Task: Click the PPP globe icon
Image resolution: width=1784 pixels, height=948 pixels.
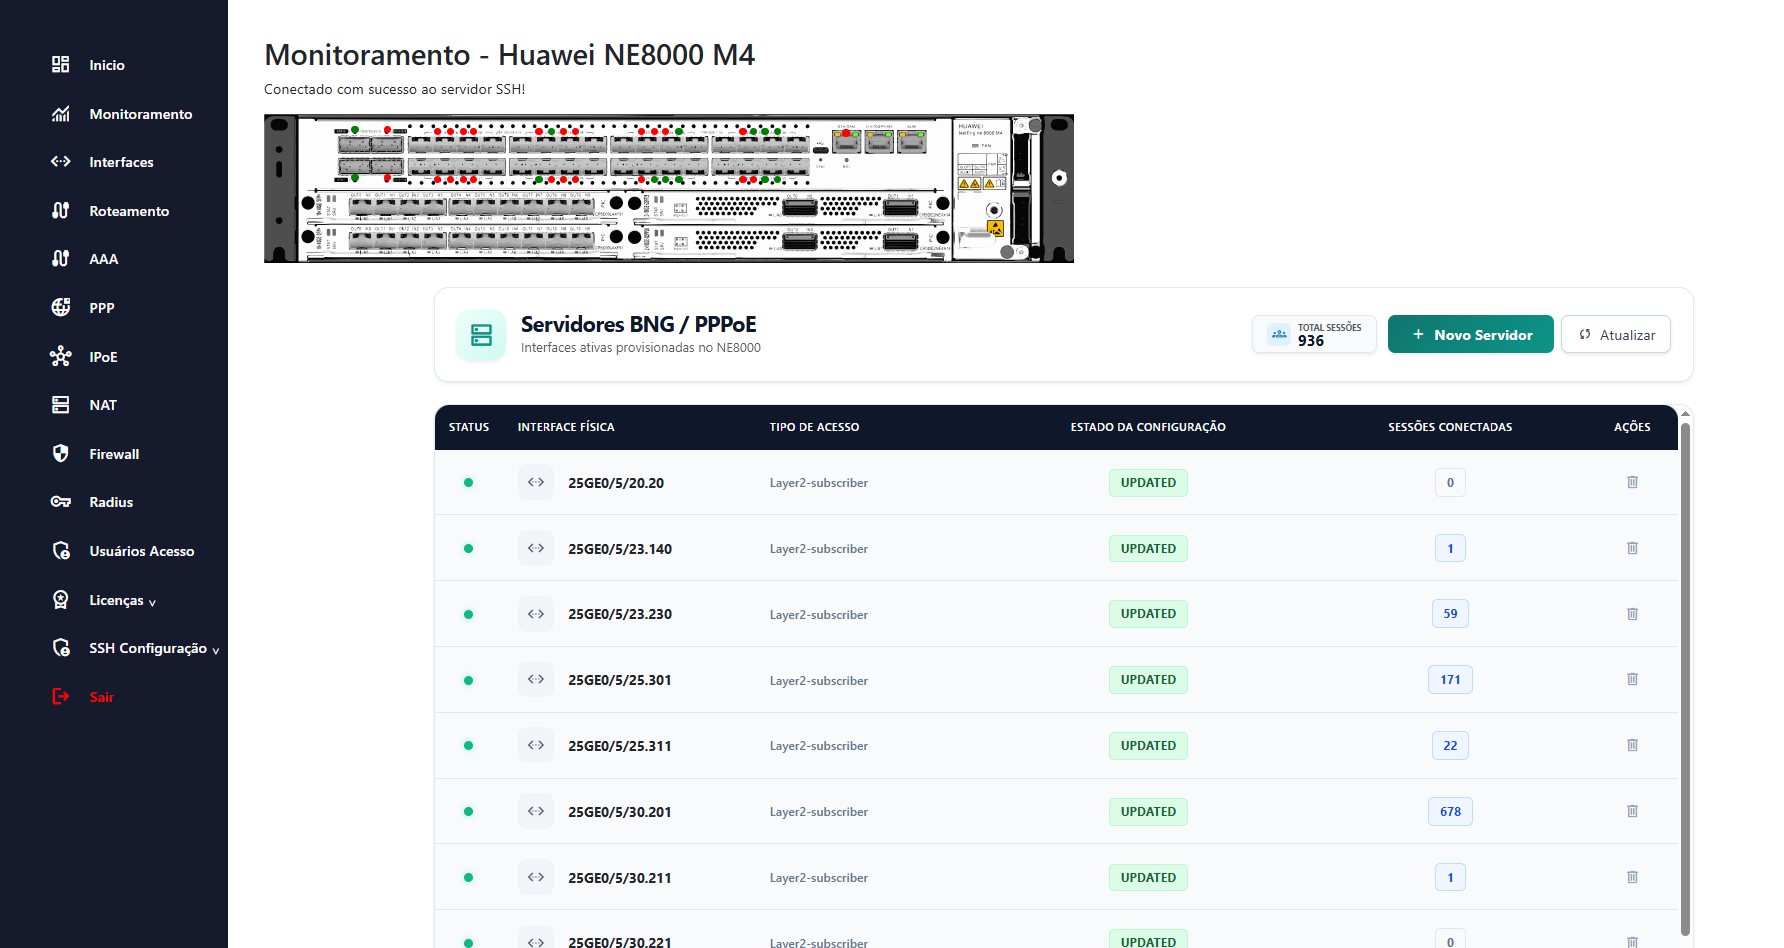Action: (x=61, y=308)
